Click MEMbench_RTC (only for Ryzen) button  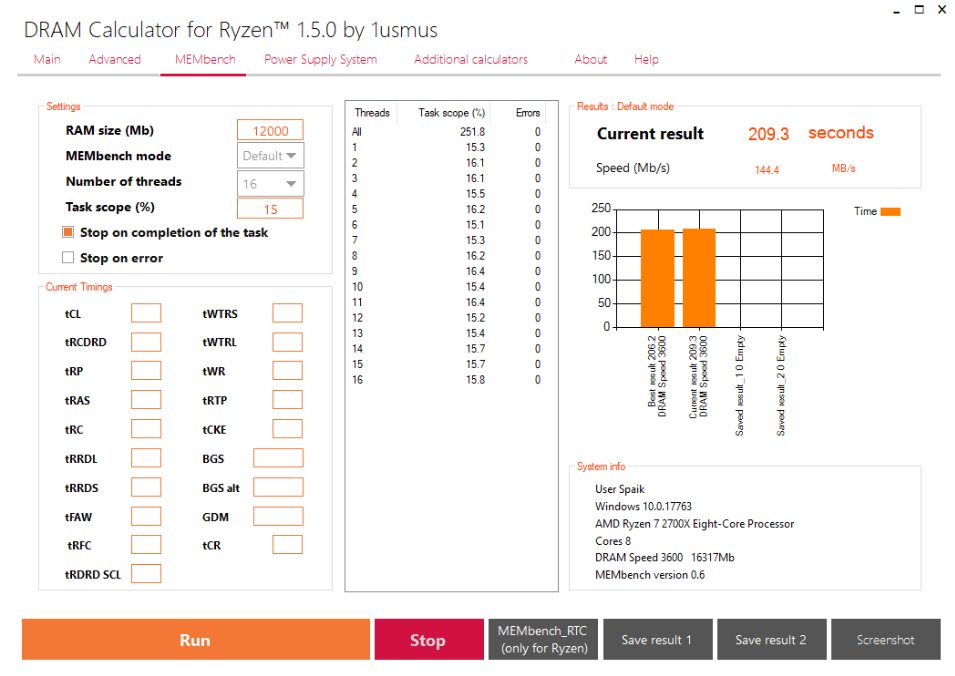coord(543,639)
